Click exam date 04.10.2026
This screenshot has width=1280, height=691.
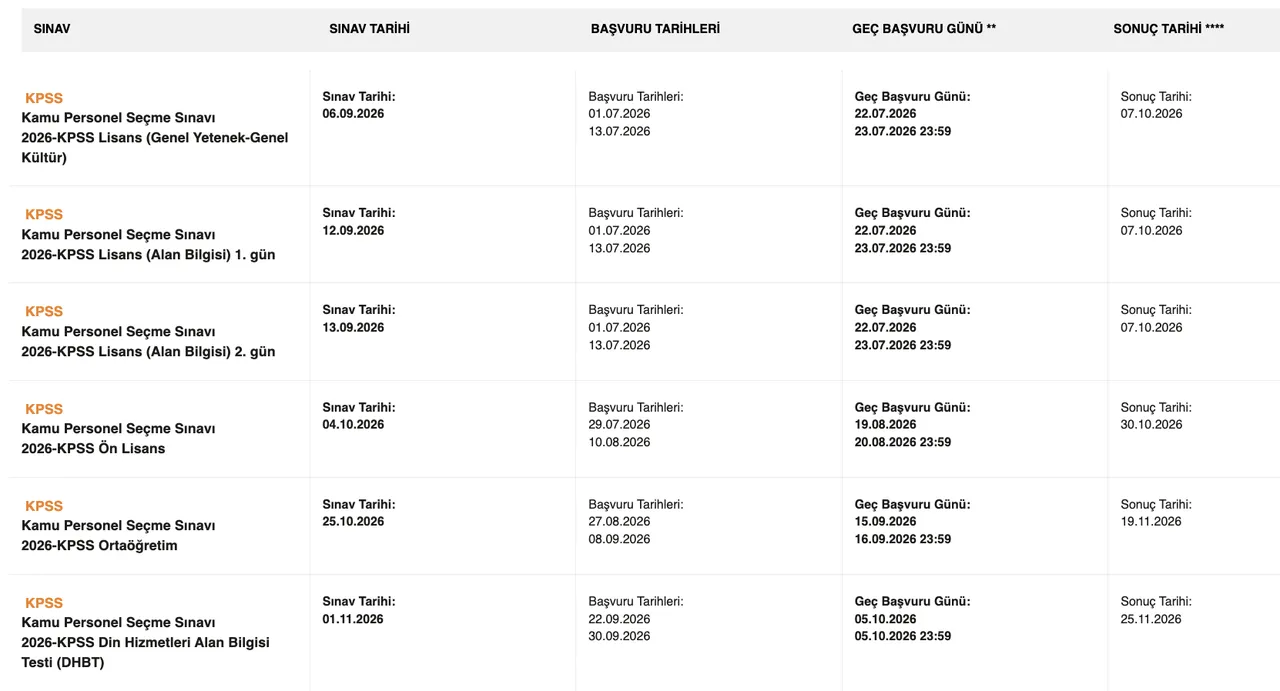pyautogui.click(x=353, y=425)
